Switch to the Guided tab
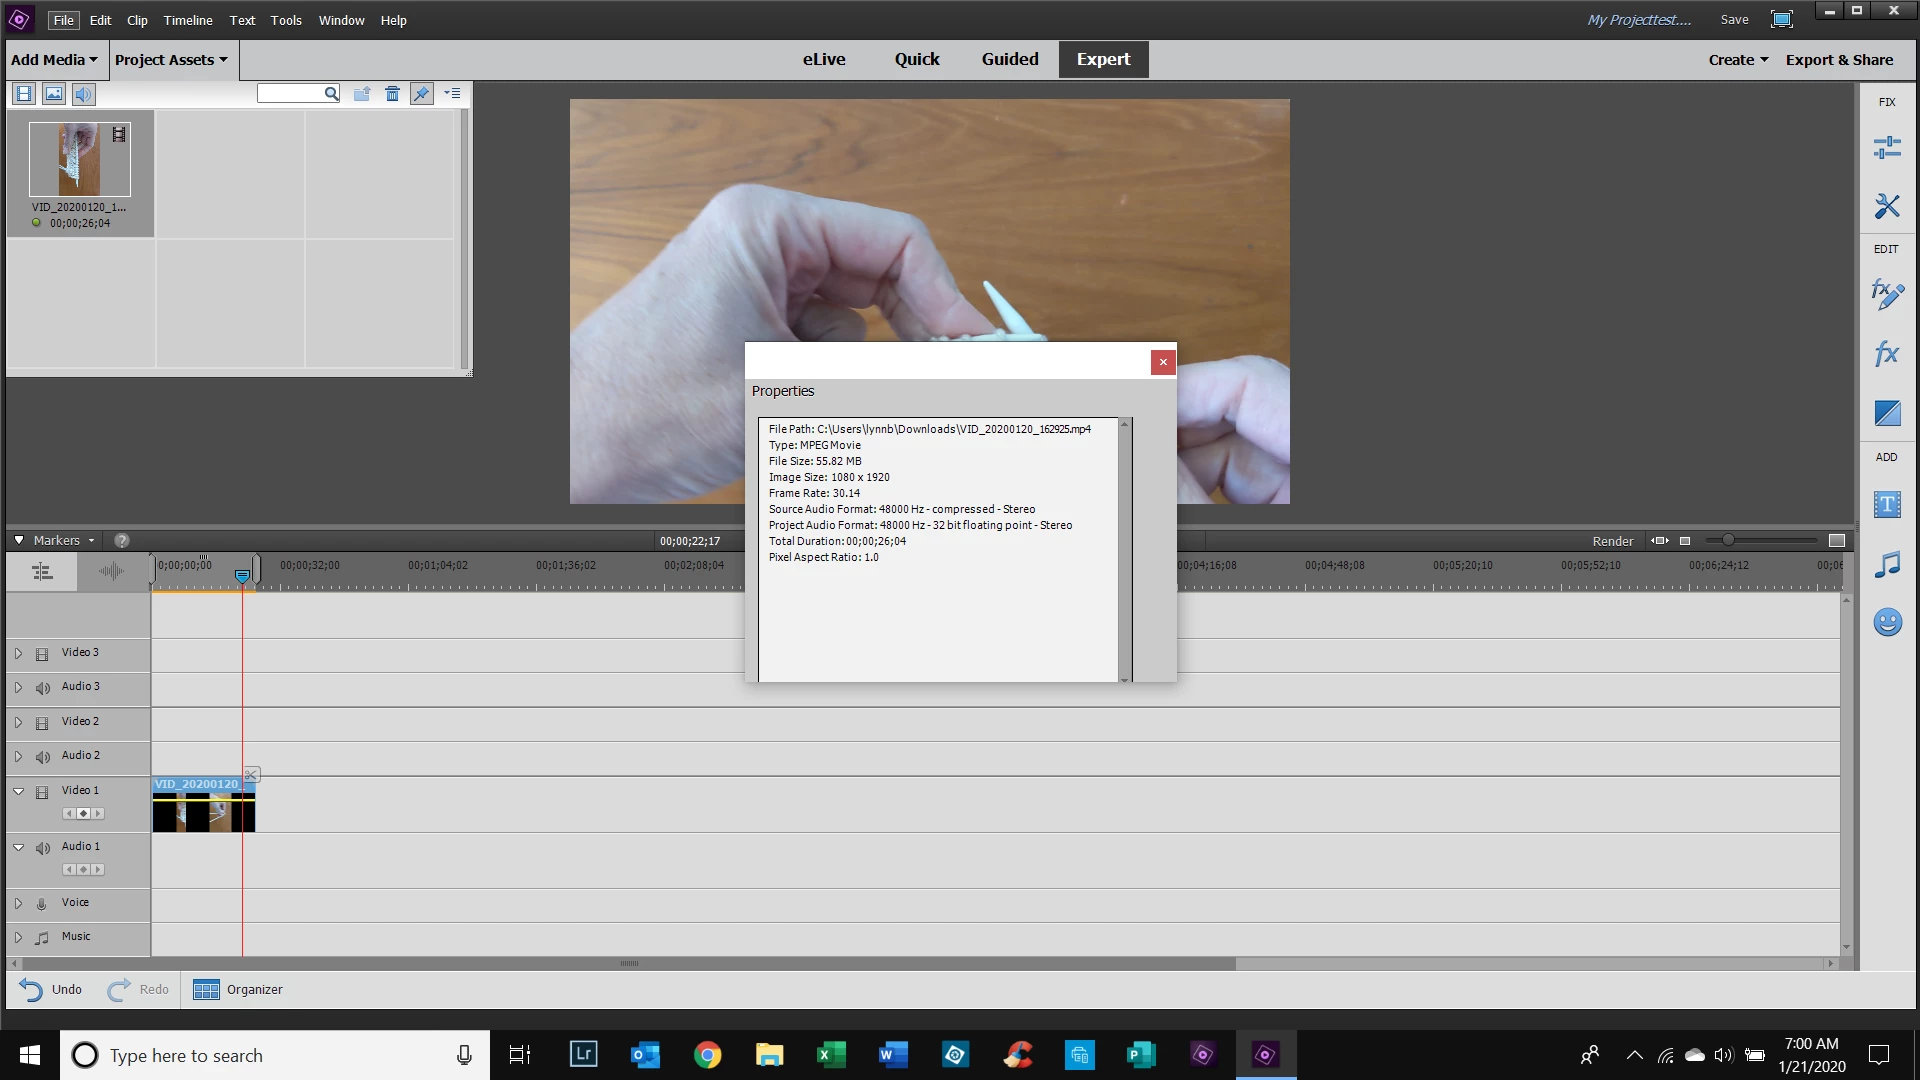 1010,59
